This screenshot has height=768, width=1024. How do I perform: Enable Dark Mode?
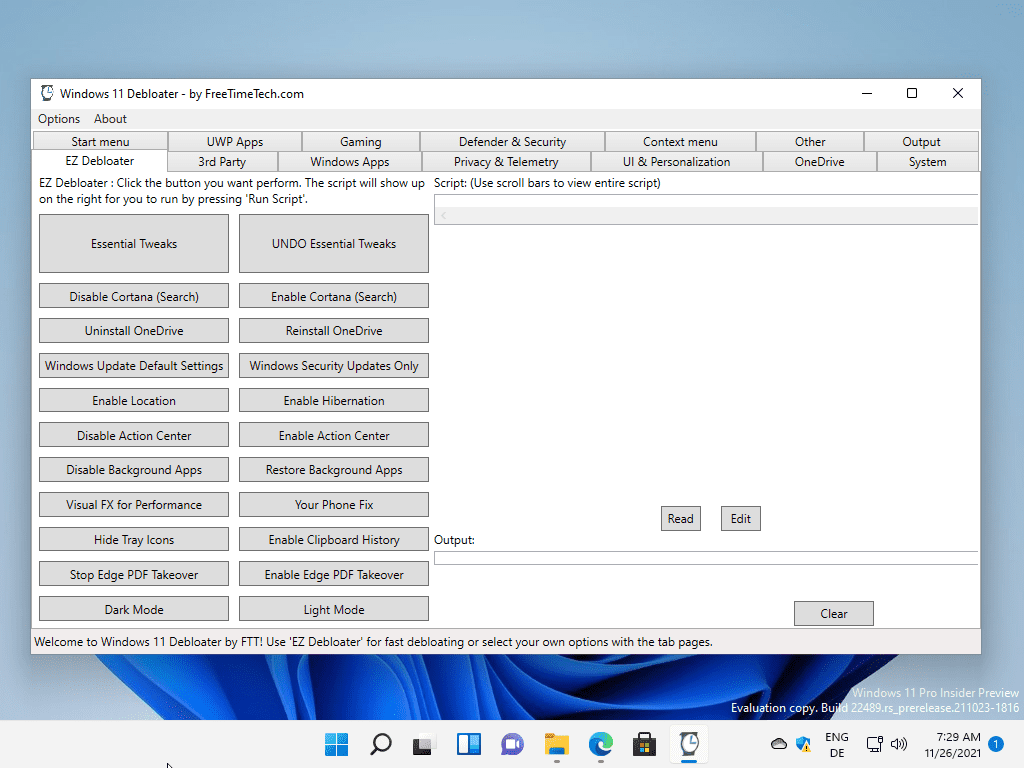133,608
